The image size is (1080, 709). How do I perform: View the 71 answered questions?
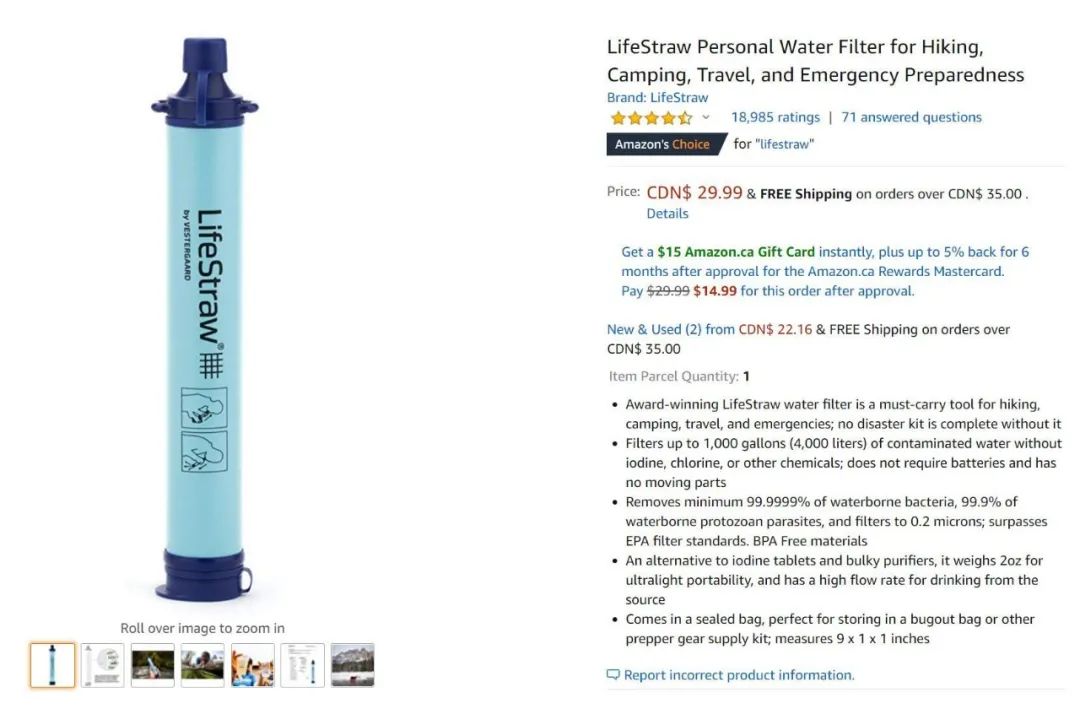point(911,117)
